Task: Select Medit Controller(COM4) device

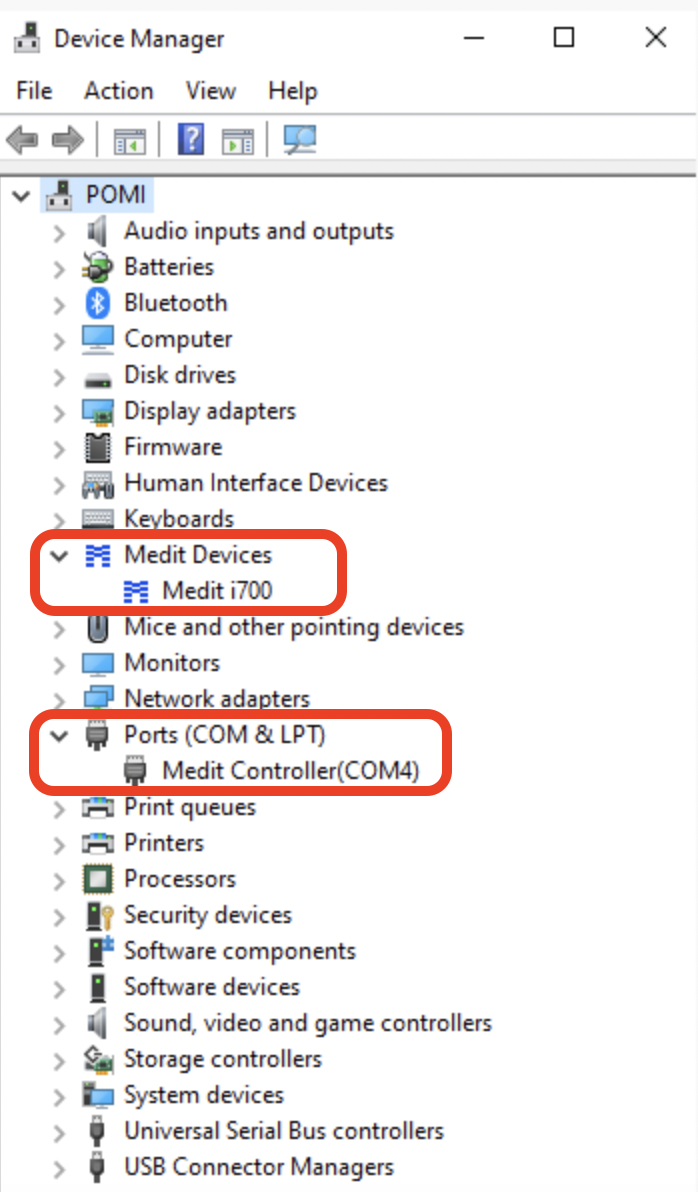Action: pyautogui.click(x=290, y=771)
